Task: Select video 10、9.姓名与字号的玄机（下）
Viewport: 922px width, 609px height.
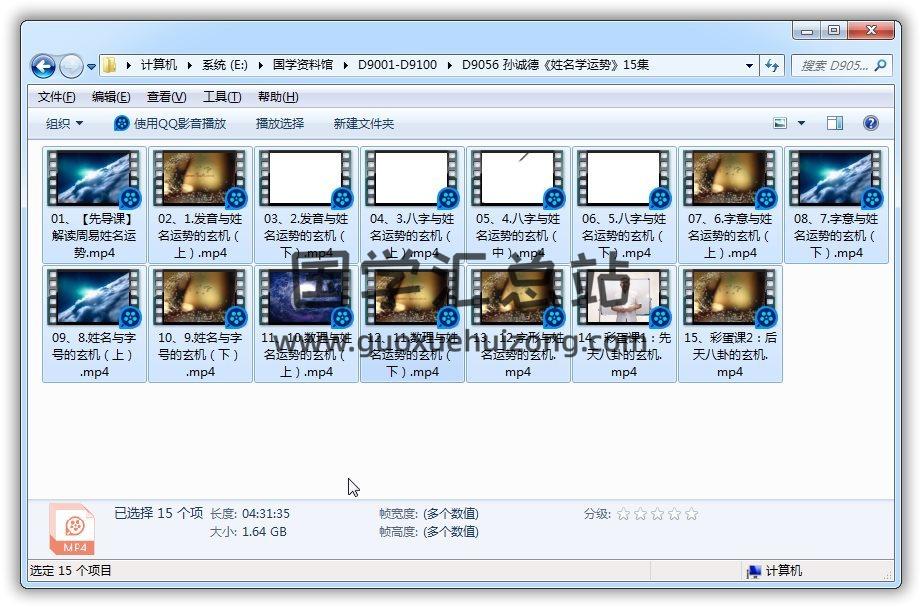Action: pos(200,323)
